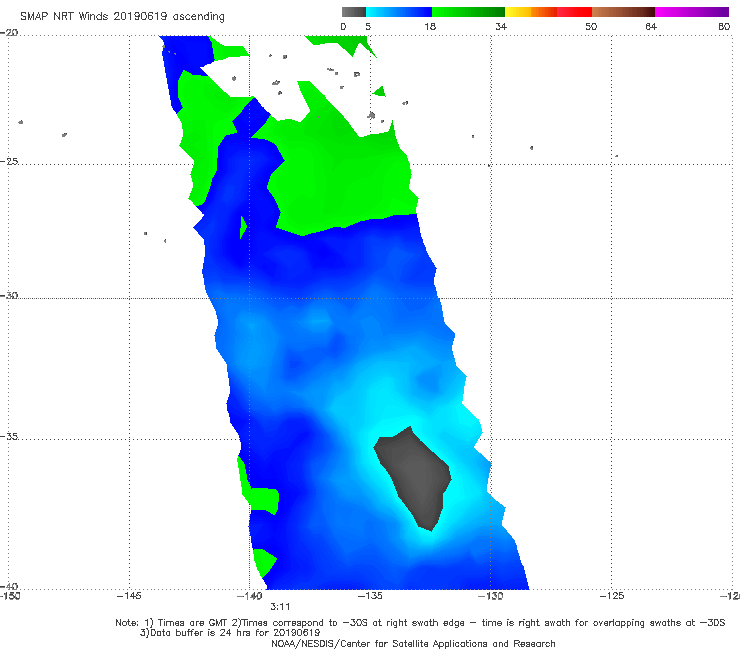The image size is (740, 650).
Task: Click the swath time label '3:11'
Action: click(x=280, y=607)
